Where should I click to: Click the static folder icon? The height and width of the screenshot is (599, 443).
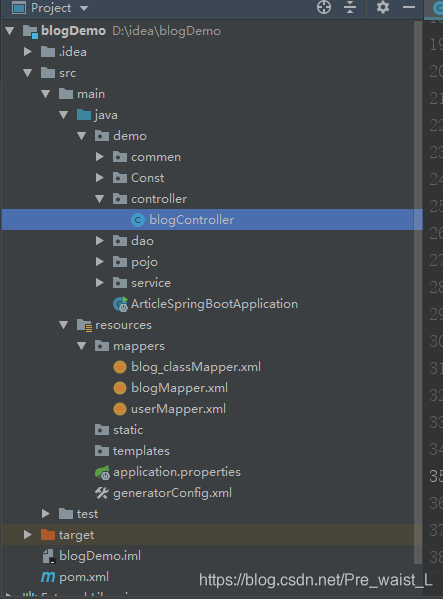(x=102, y=430)
